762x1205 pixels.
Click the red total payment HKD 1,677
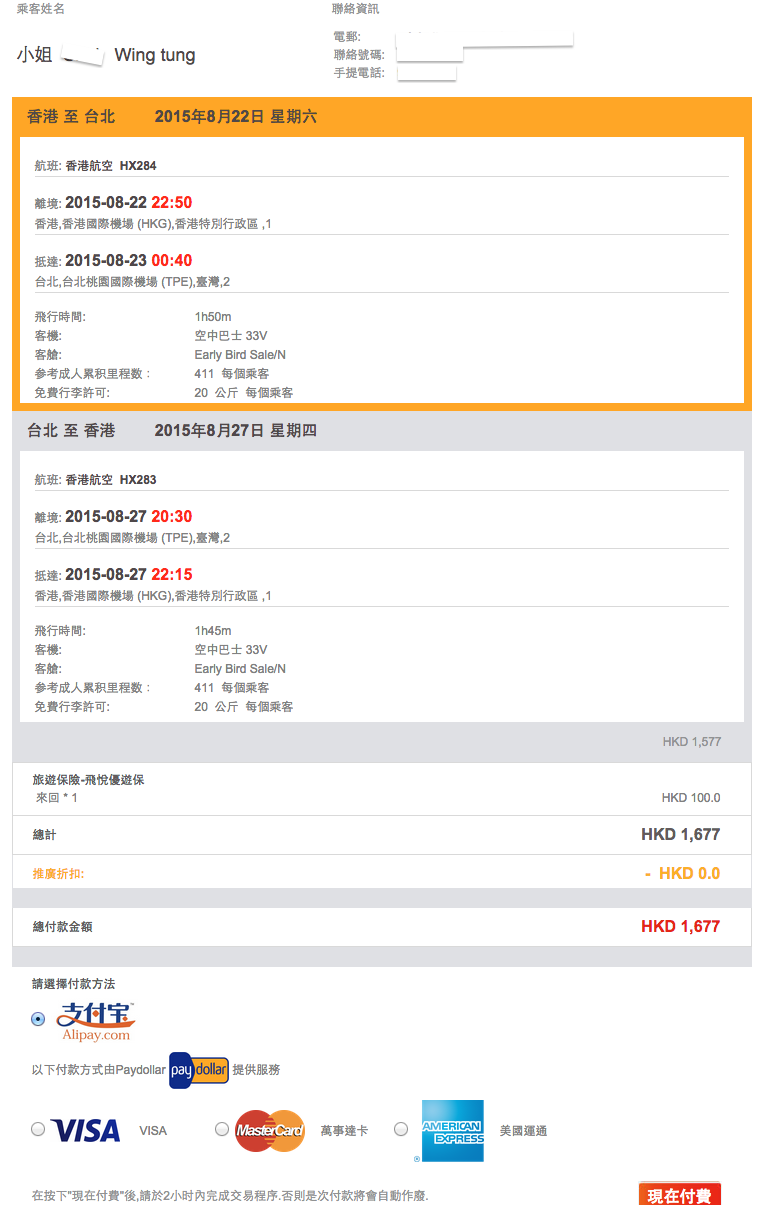coord(680,927)
